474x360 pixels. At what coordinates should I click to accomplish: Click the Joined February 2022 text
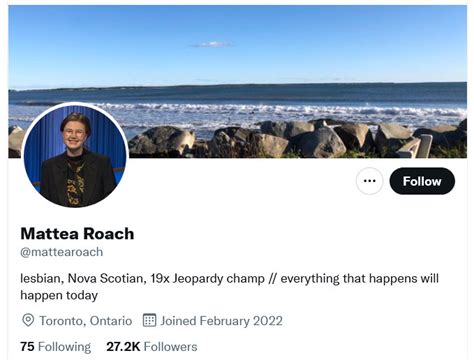(x=221, y=321)
